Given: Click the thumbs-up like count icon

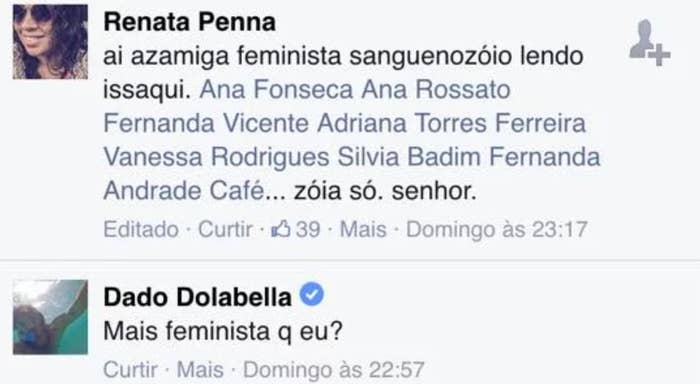Looking at the screenshot, I should tap(281, 230).
